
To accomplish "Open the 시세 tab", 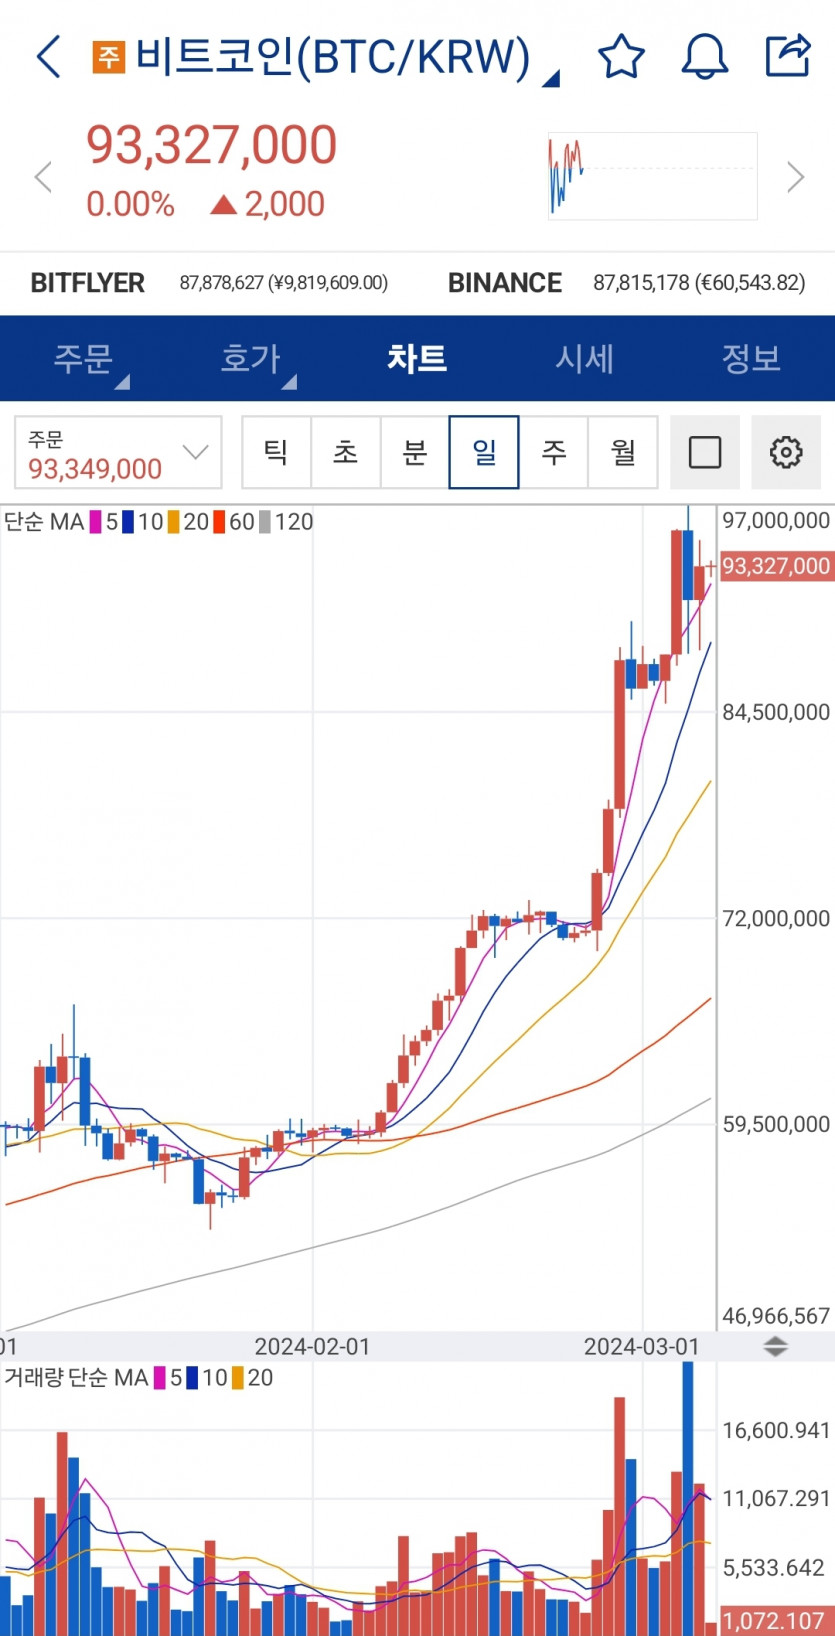I will [x=584, y=359].
